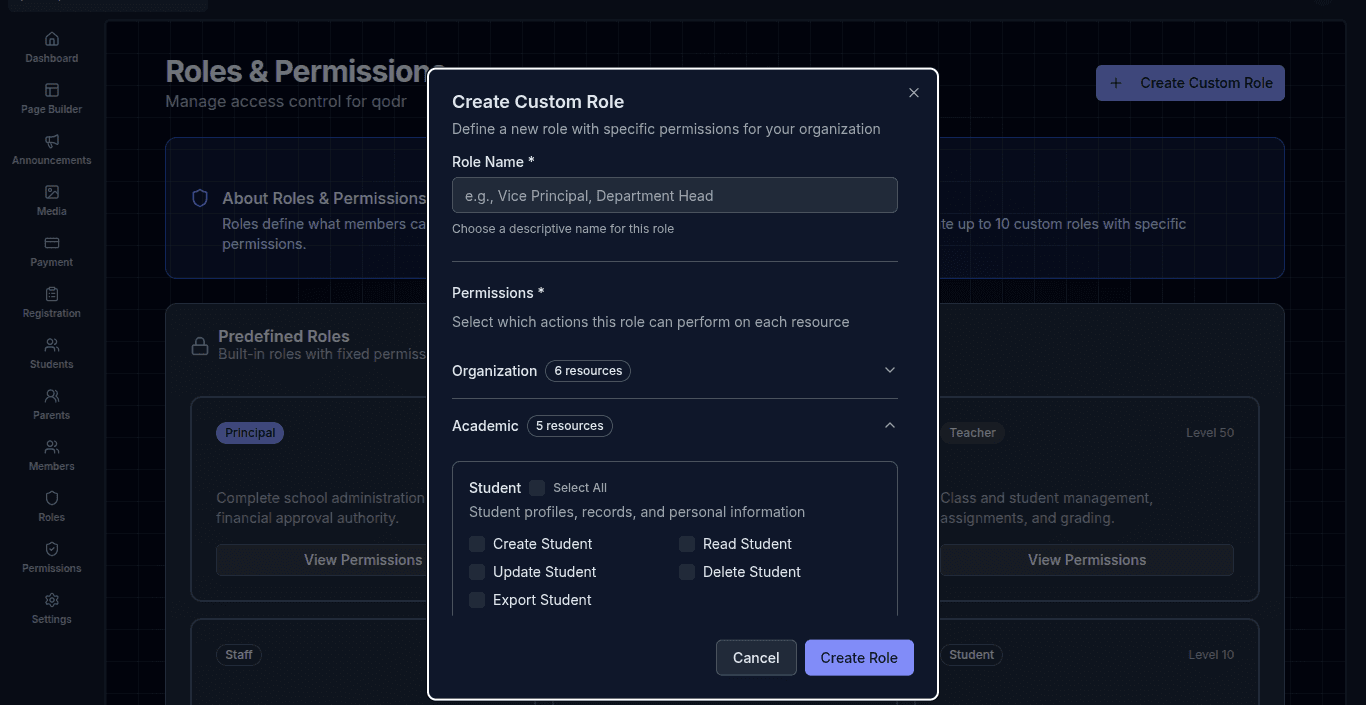This screenshot has width=1366, height=705.
Task: Click the Role Name input field
Action: coord(674,196)
